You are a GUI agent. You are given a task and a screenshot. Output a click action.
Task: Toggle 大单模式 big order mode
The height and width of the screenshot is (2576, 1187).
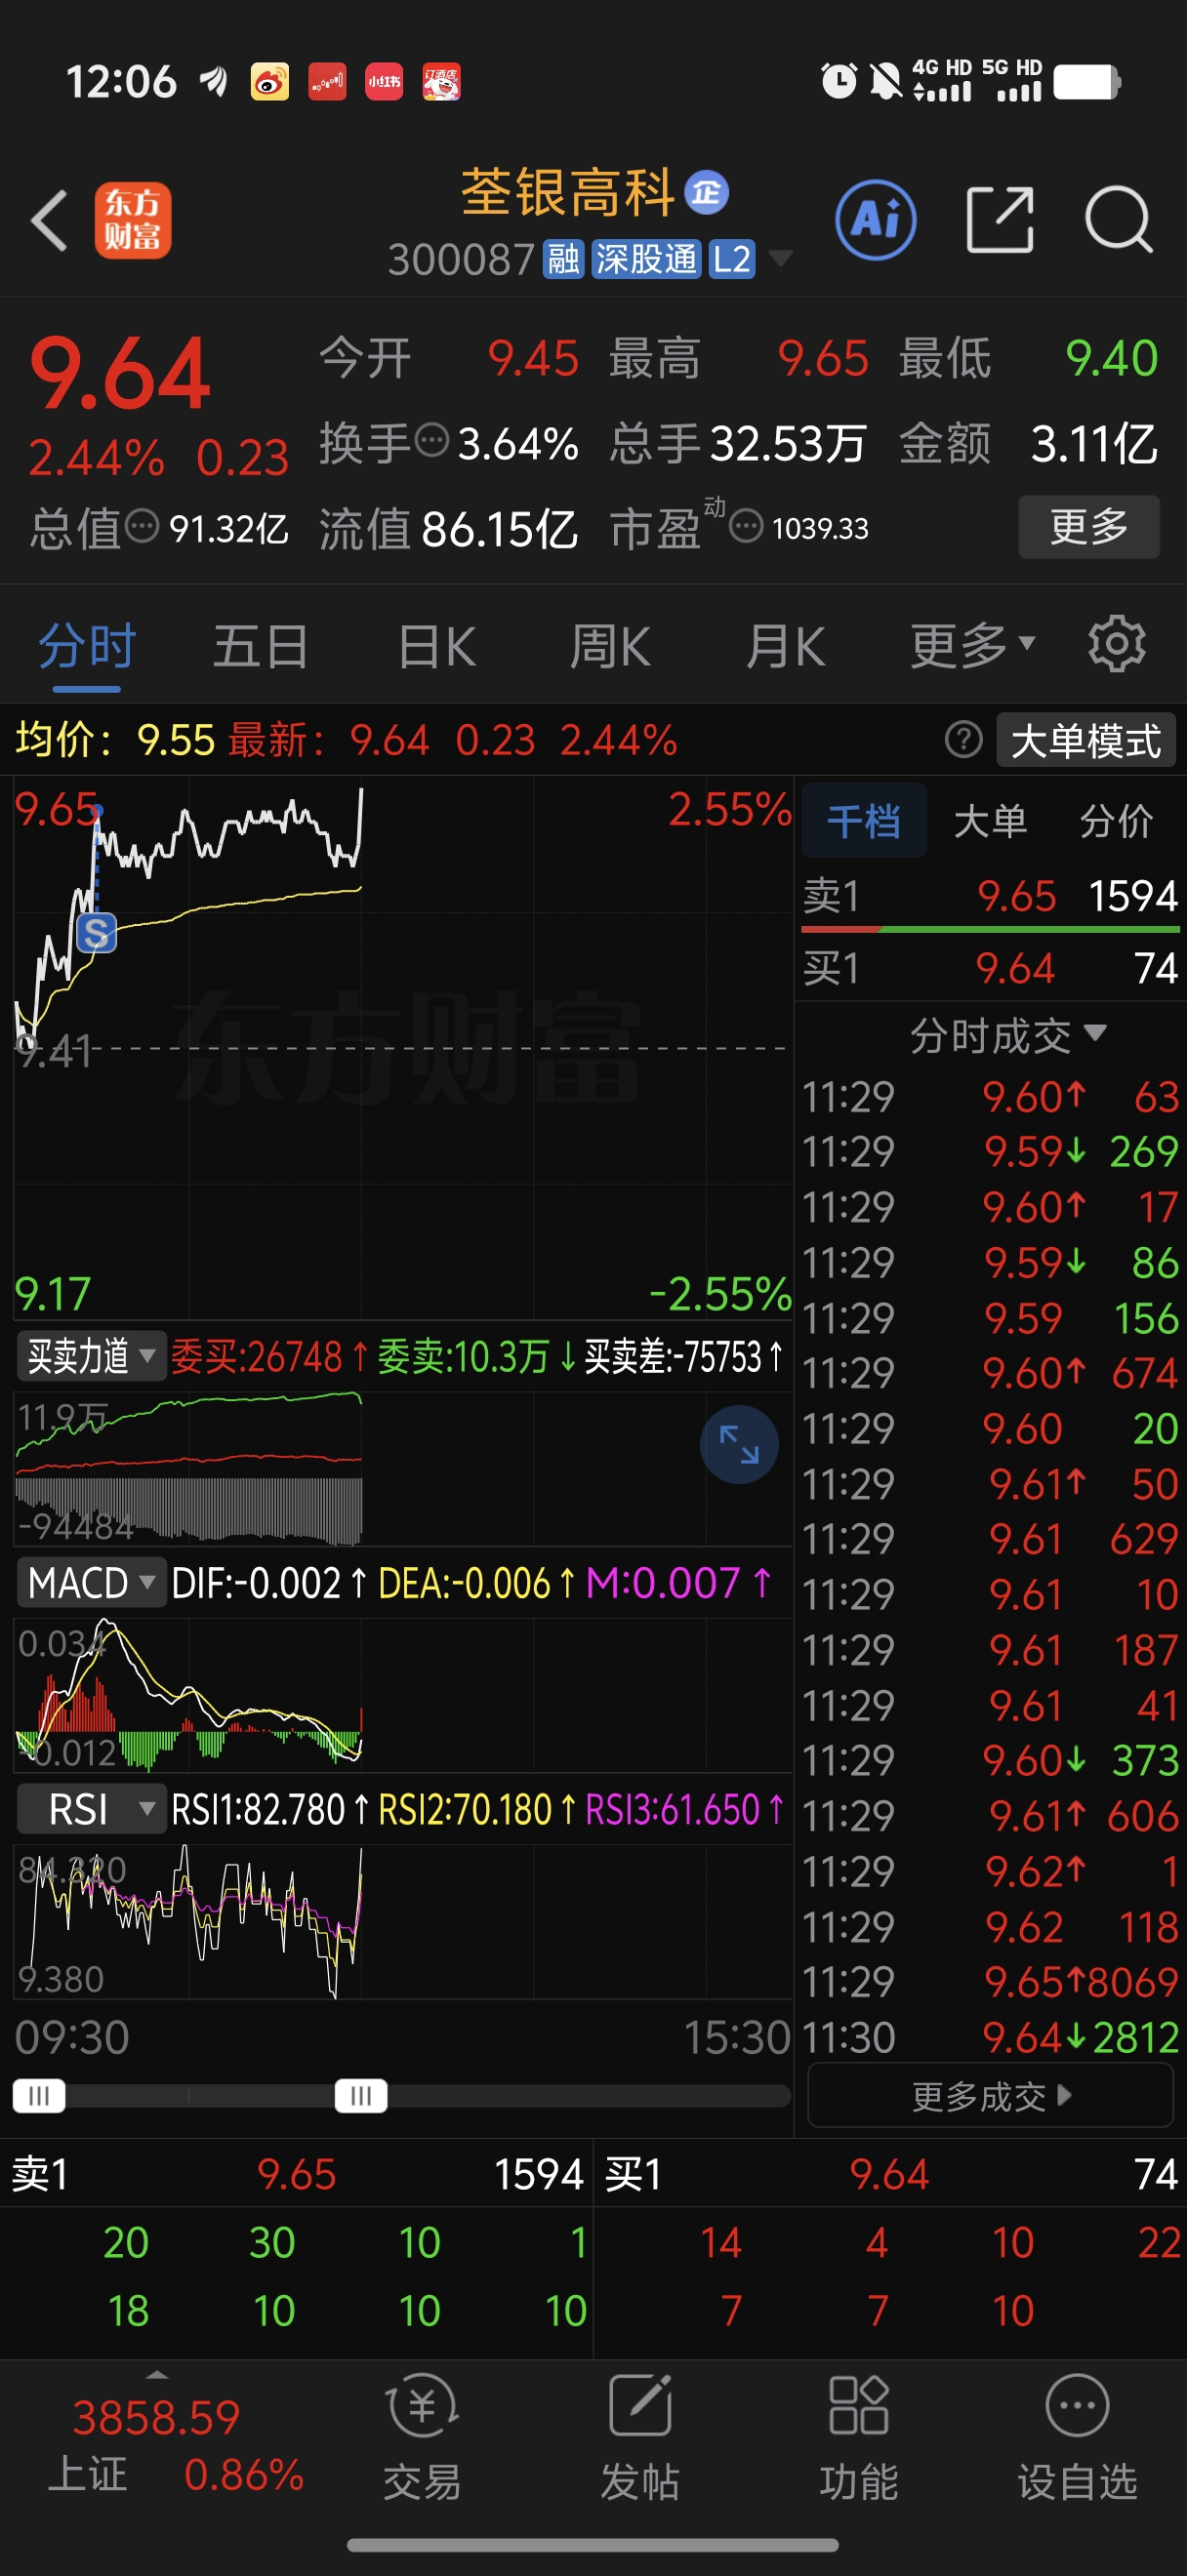1086,741
